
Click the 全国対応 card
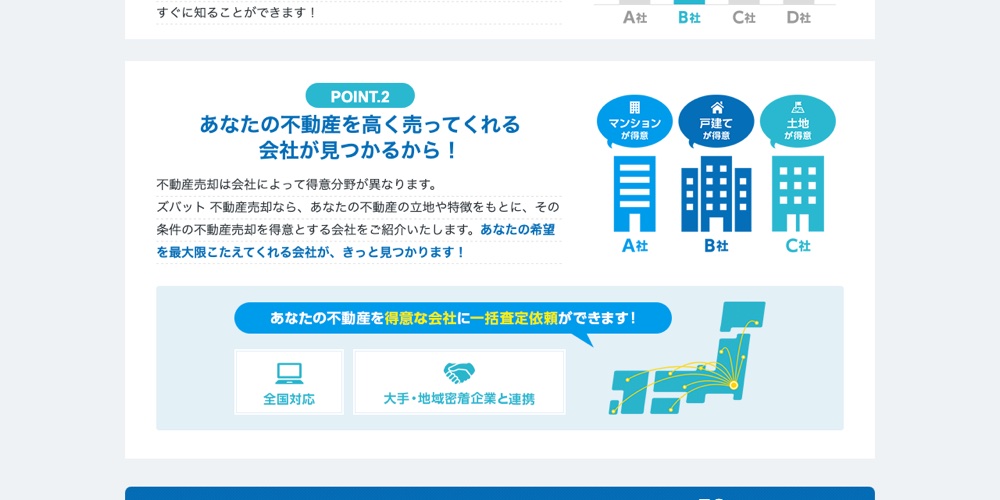(289, 382)
